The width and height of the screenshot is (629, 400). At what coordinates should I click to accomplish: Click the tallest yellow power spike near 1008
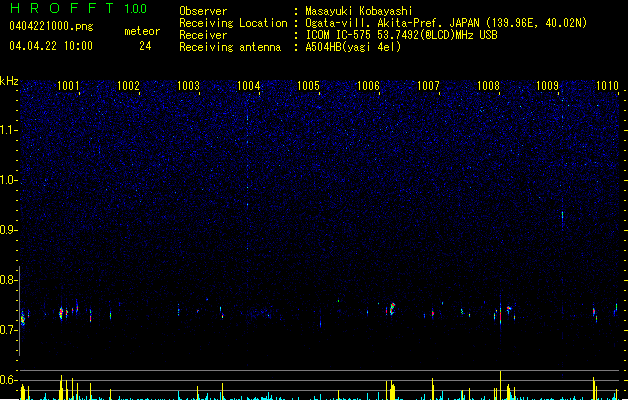coord(500,385)
